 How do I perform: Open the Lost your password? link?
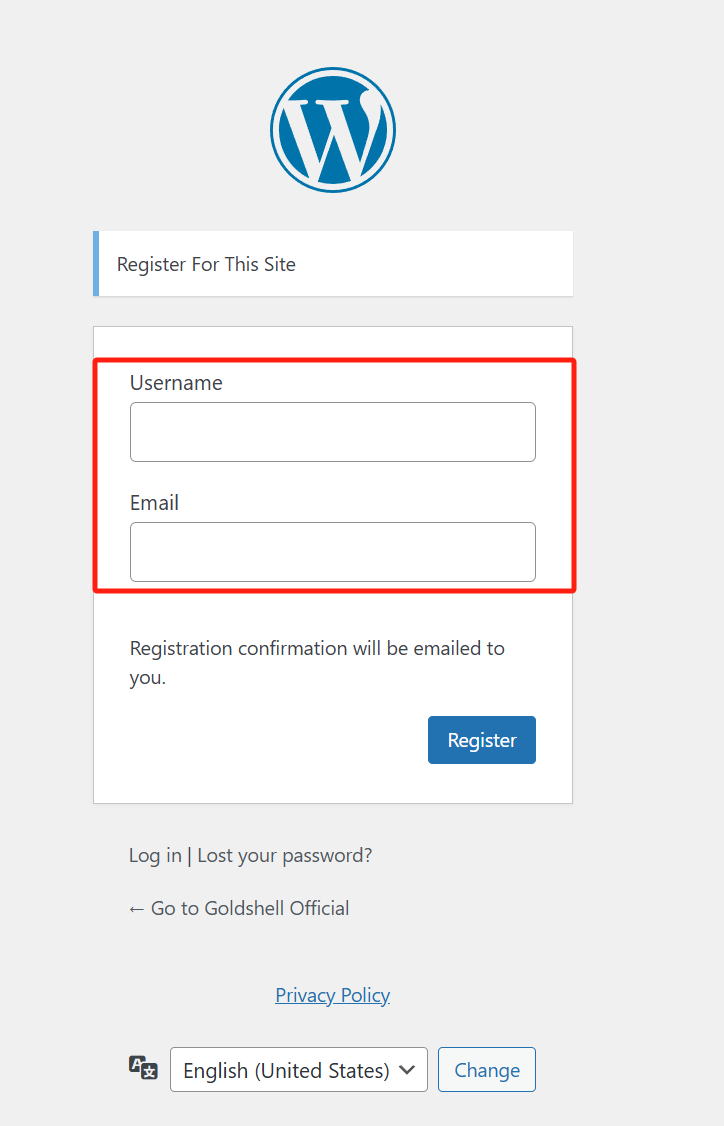click(284, 855)
